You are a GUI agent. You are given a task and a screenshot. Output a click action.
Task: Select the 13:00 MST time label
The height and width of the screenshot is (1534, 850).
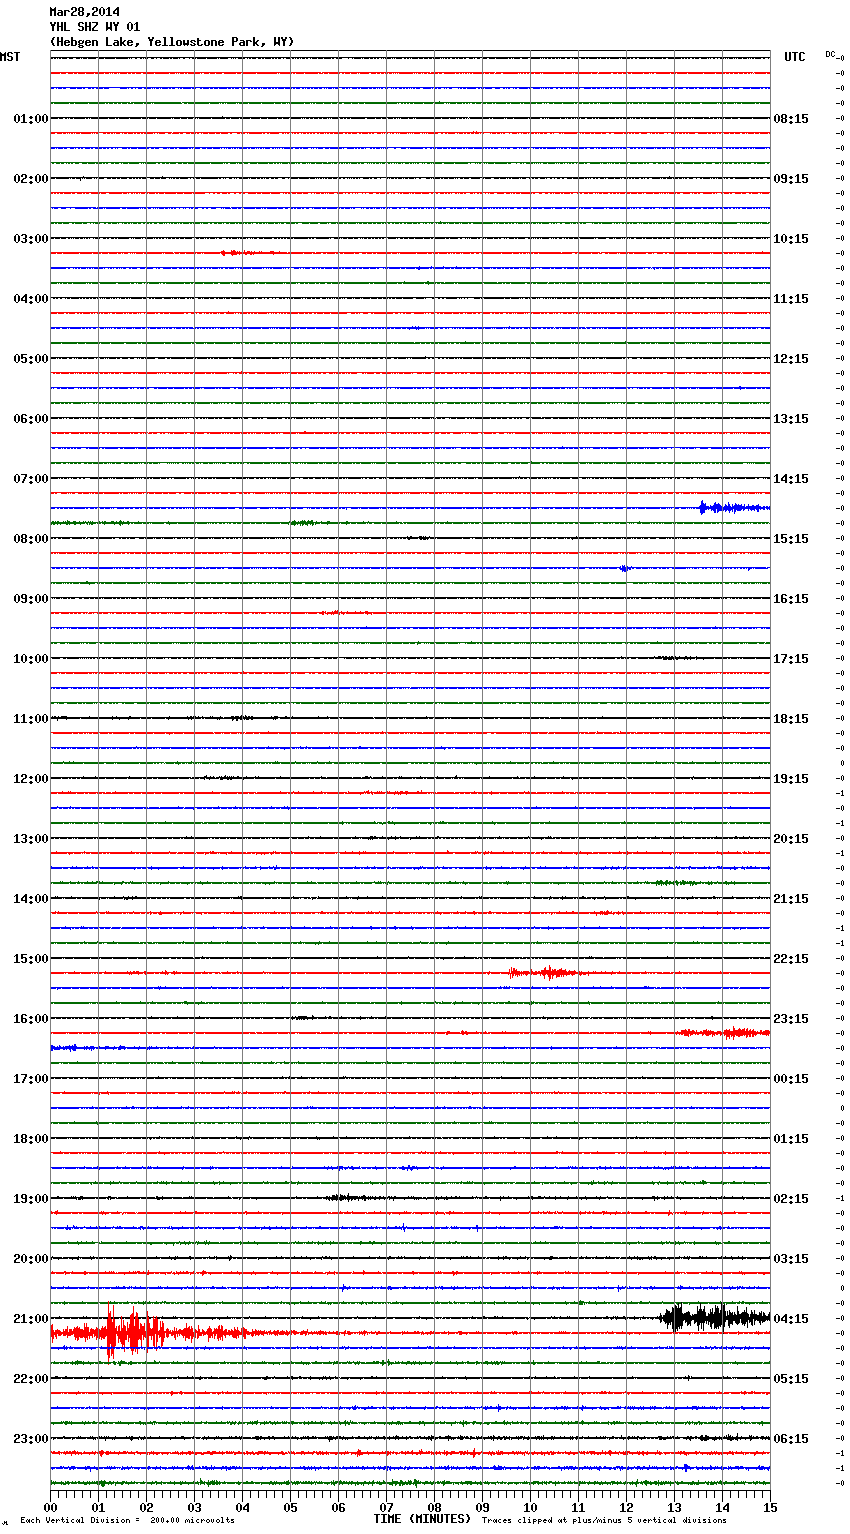point(30,839)
